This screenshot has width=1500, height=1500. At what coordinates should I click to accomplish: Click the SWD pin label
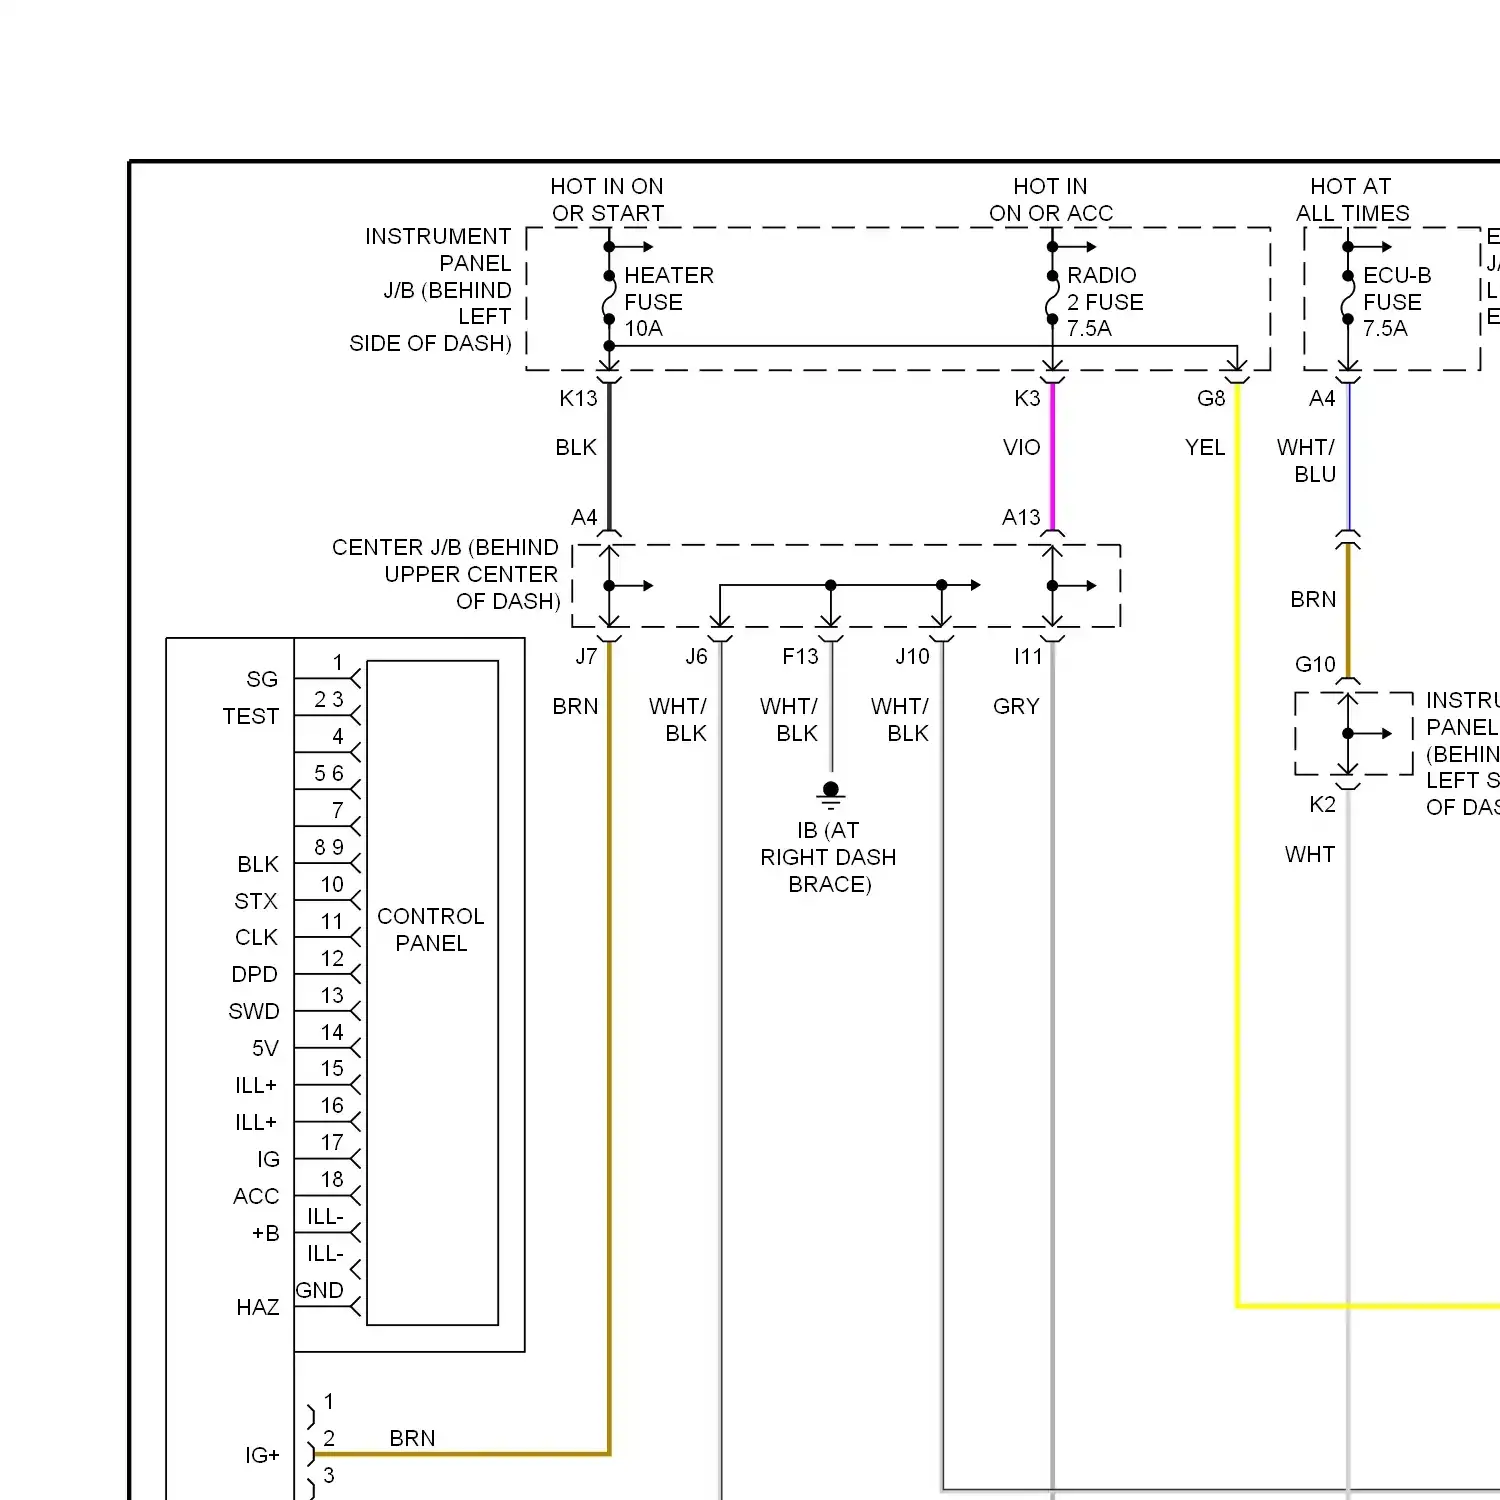[x=254, y=1012]
